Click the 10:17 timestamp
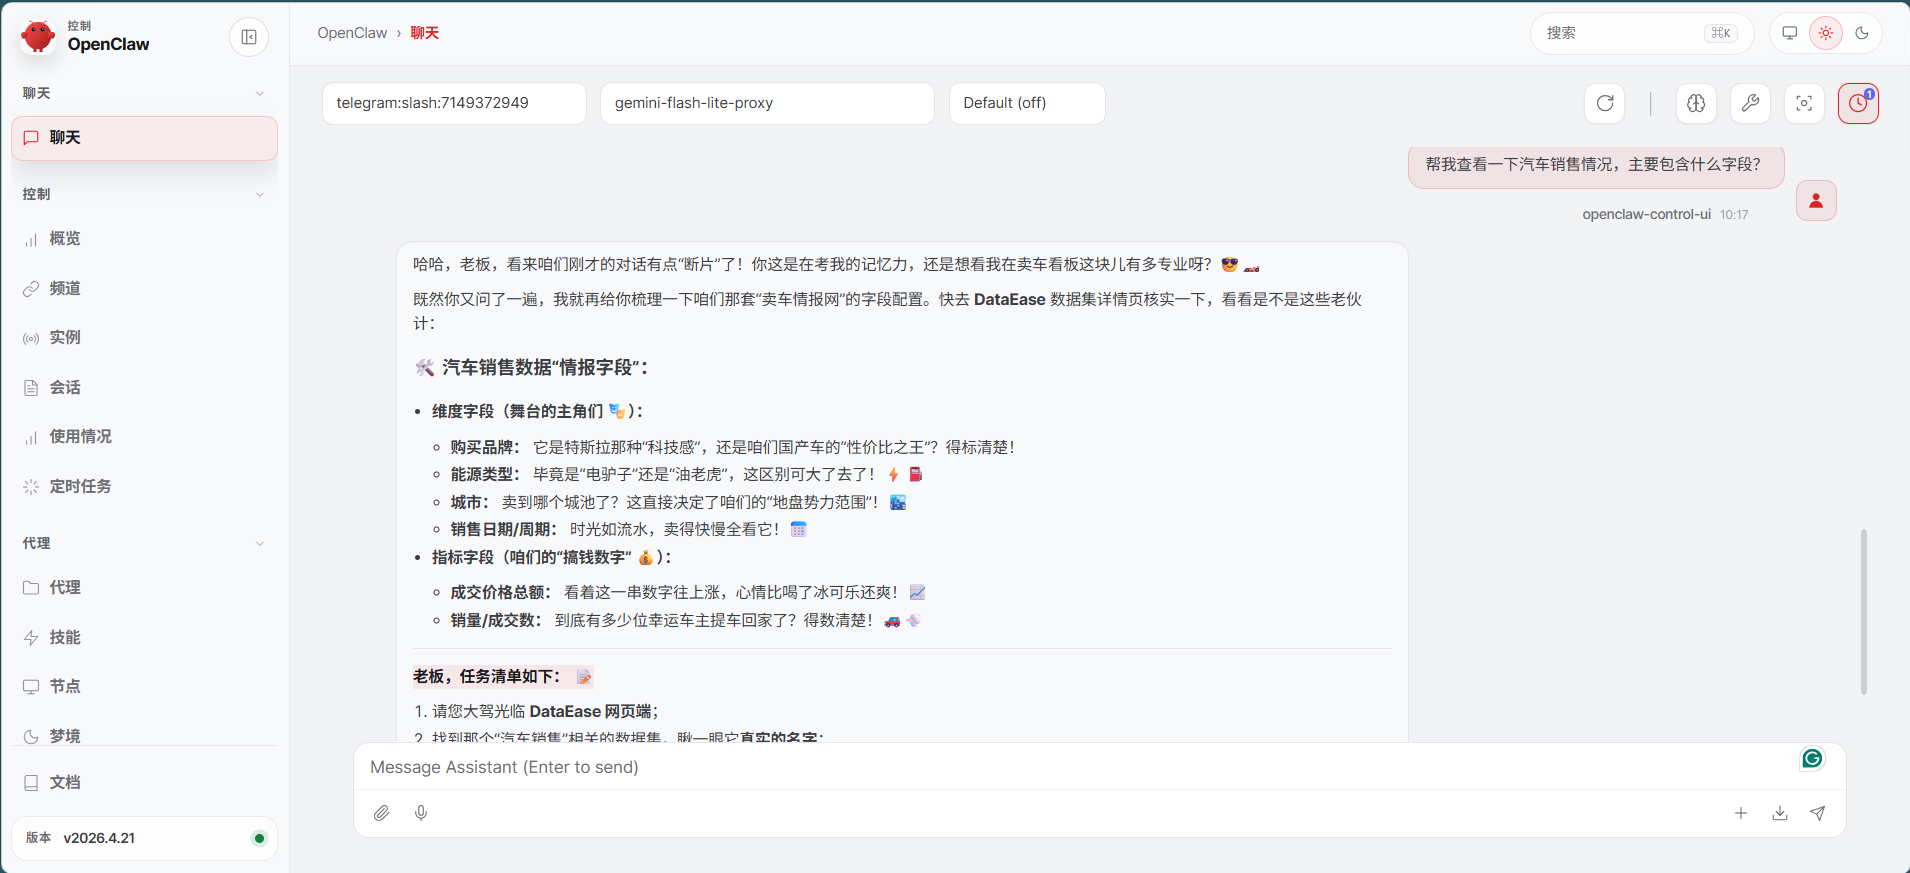This screenshot has height=873, width=1910. 1734,214
